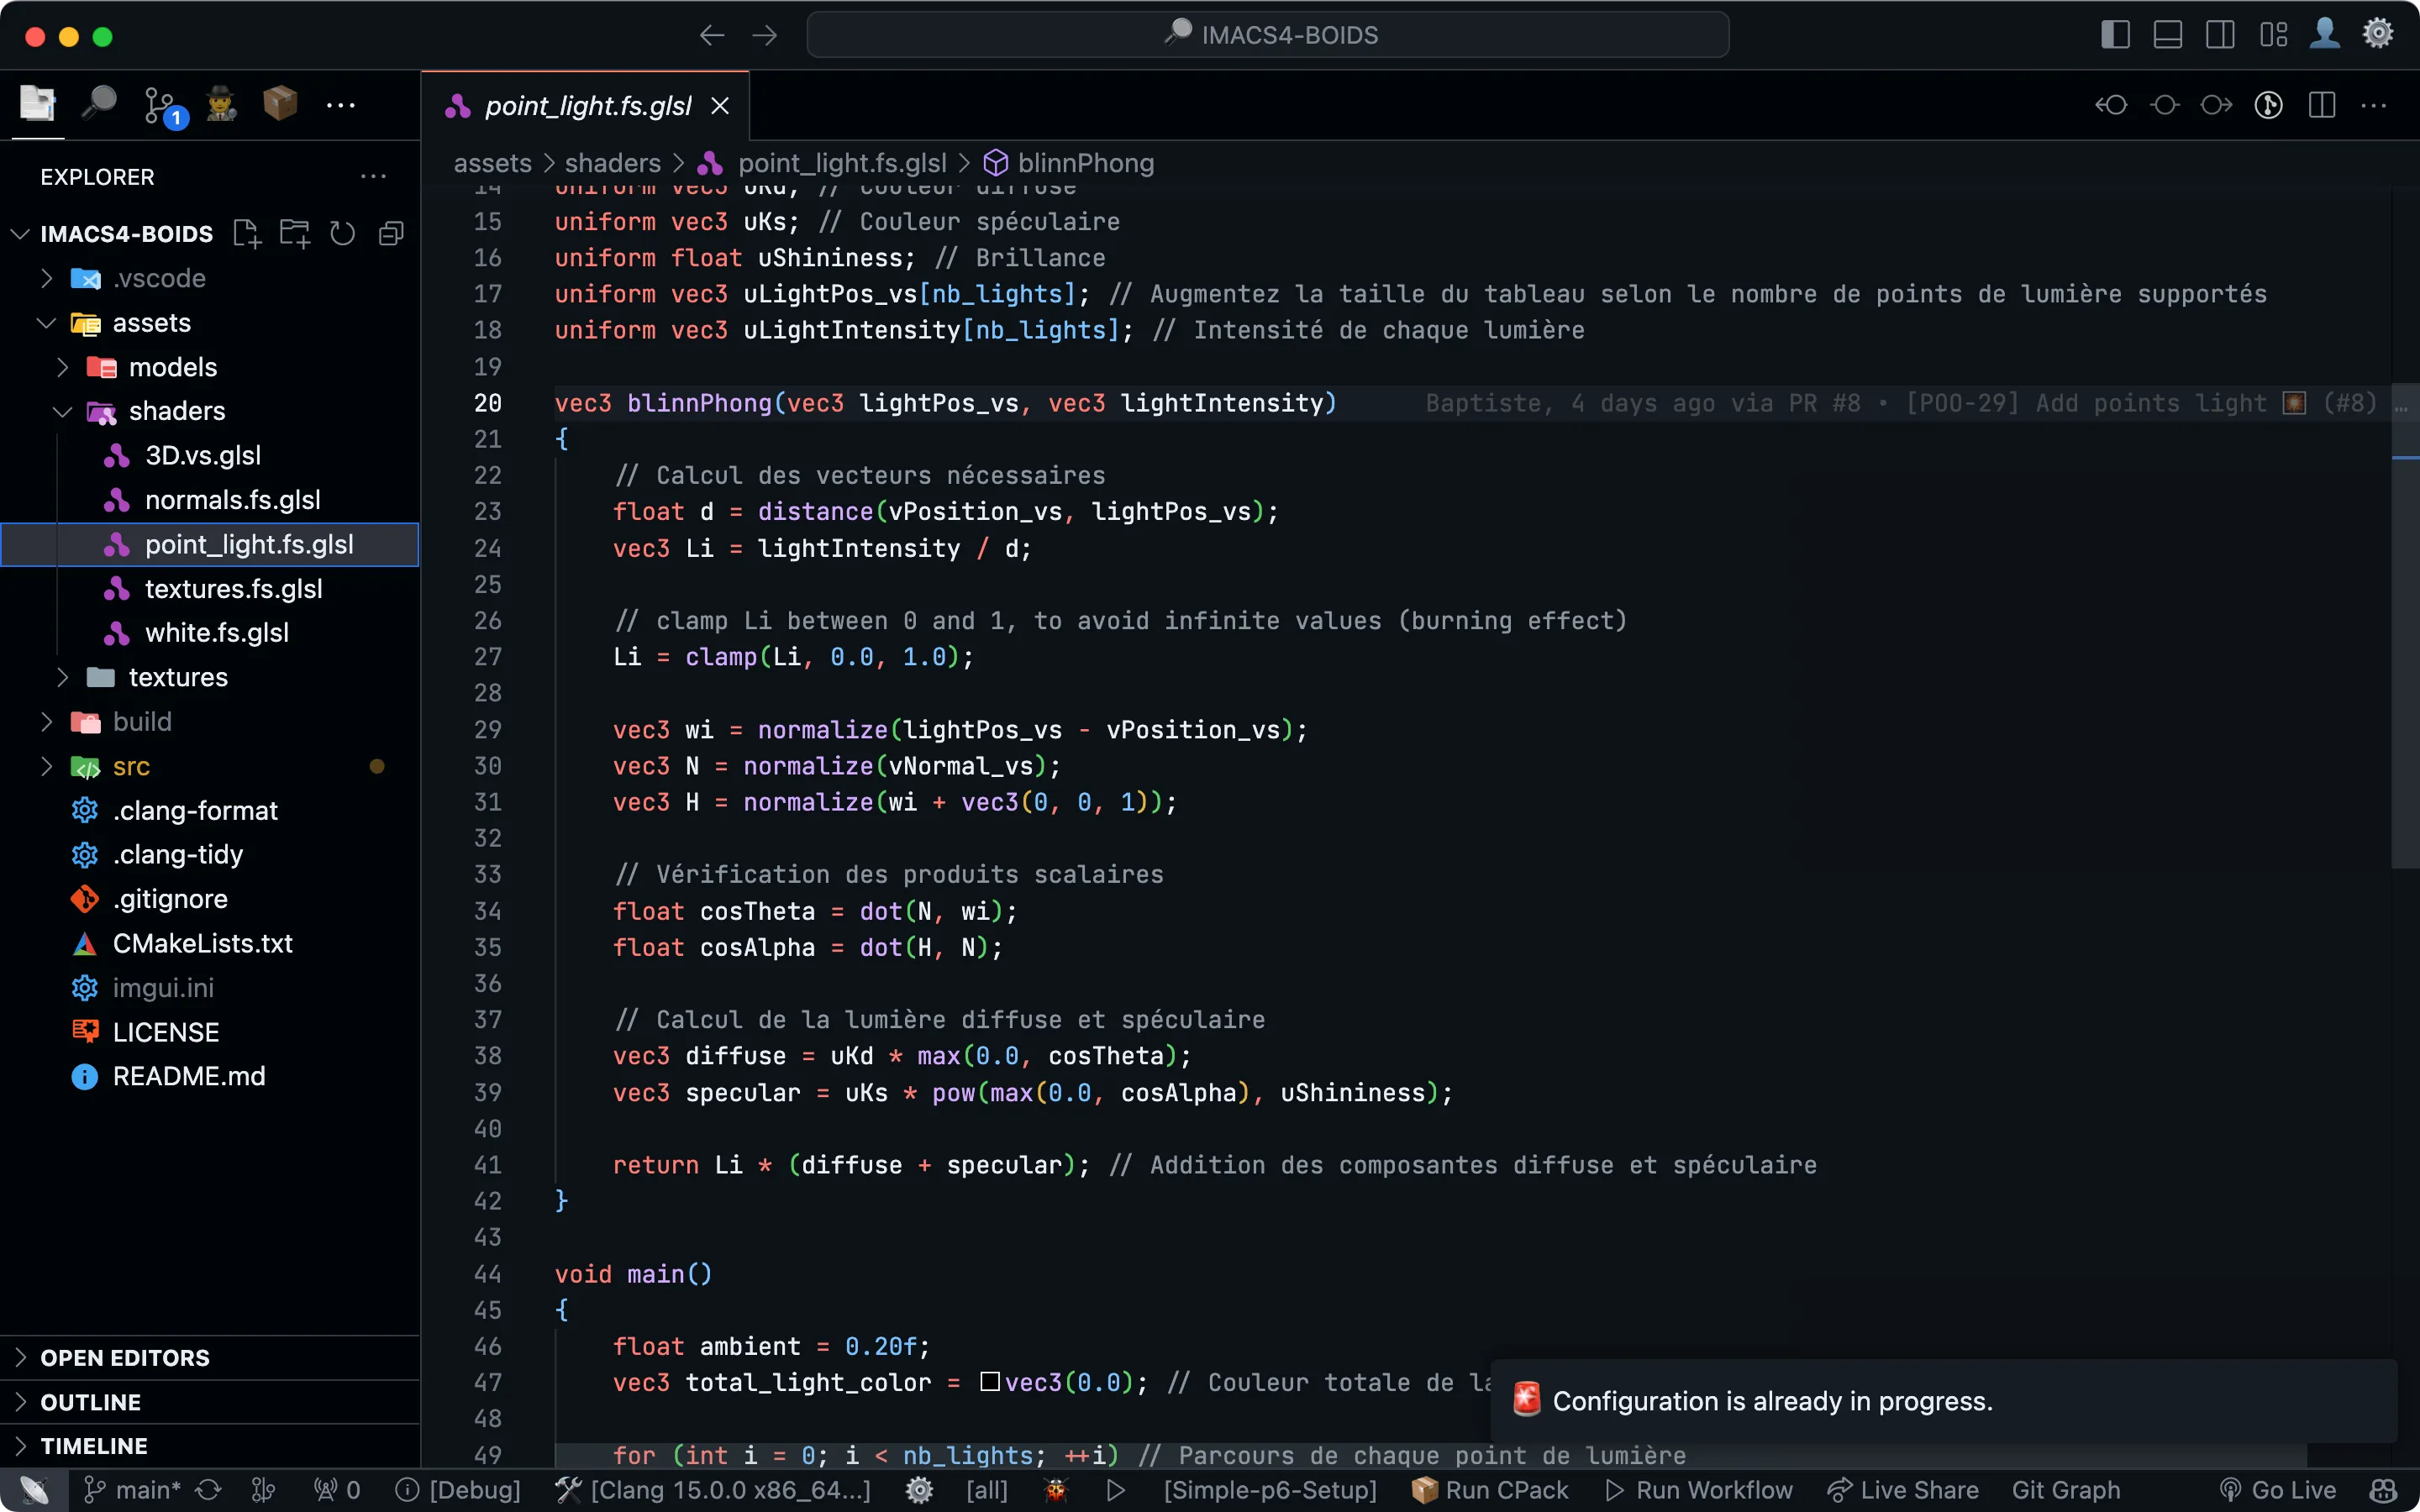This screenshot has height=1512, width=2420.
Task: Expand the src folder
Action: click(131, 766)
